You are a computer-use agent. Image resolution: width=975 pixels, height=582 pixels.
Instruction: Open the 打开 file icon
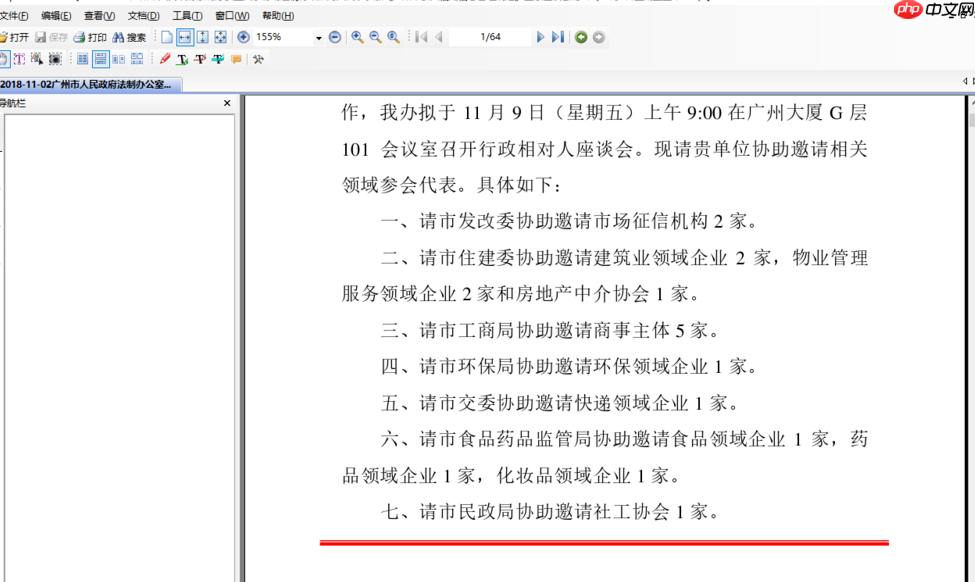[x=15, y=36]
